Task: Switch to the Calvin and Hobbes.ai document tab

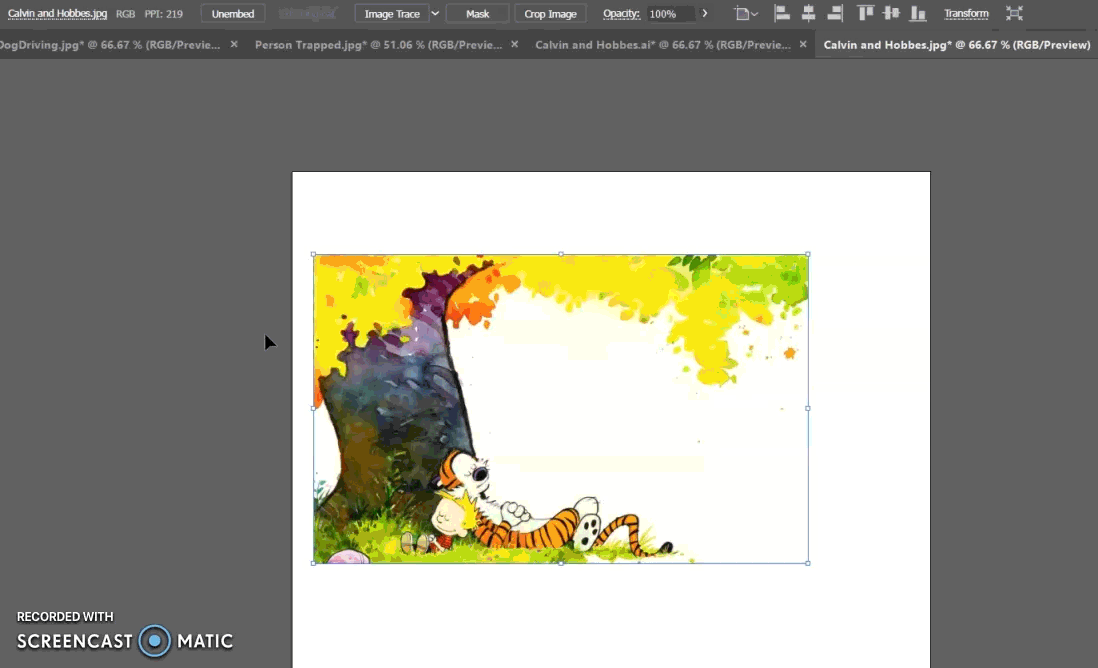Action: click(662, 45)
